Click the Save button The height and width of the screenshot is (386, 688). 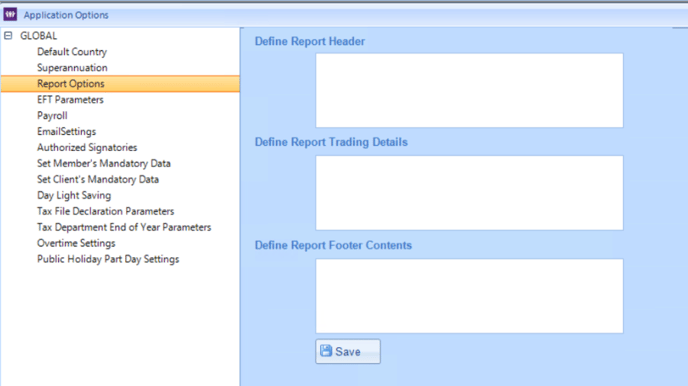(x=348, y=351)
